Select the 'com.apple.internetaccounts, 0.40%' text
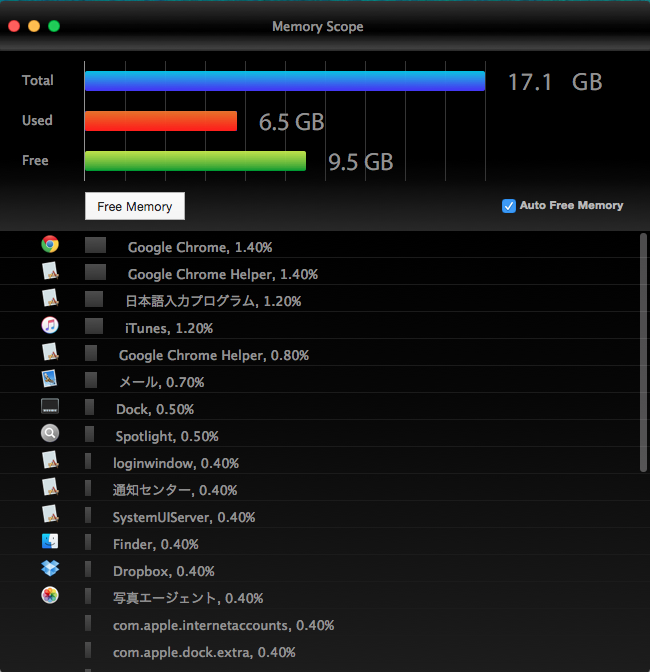Image resolution: width=650 pixels, height=672 pixels. point(223,625)
